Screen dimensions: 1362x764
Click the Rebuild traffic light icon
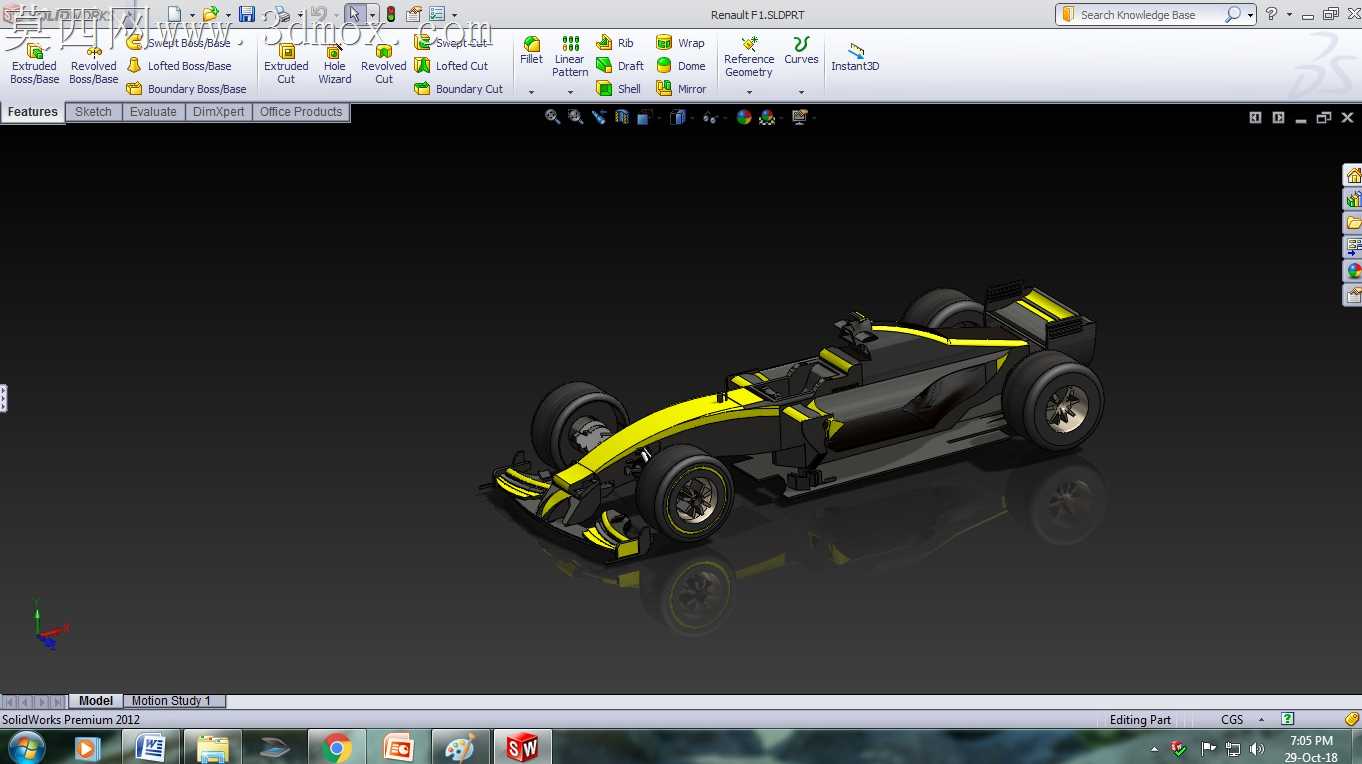click(390, 14)
